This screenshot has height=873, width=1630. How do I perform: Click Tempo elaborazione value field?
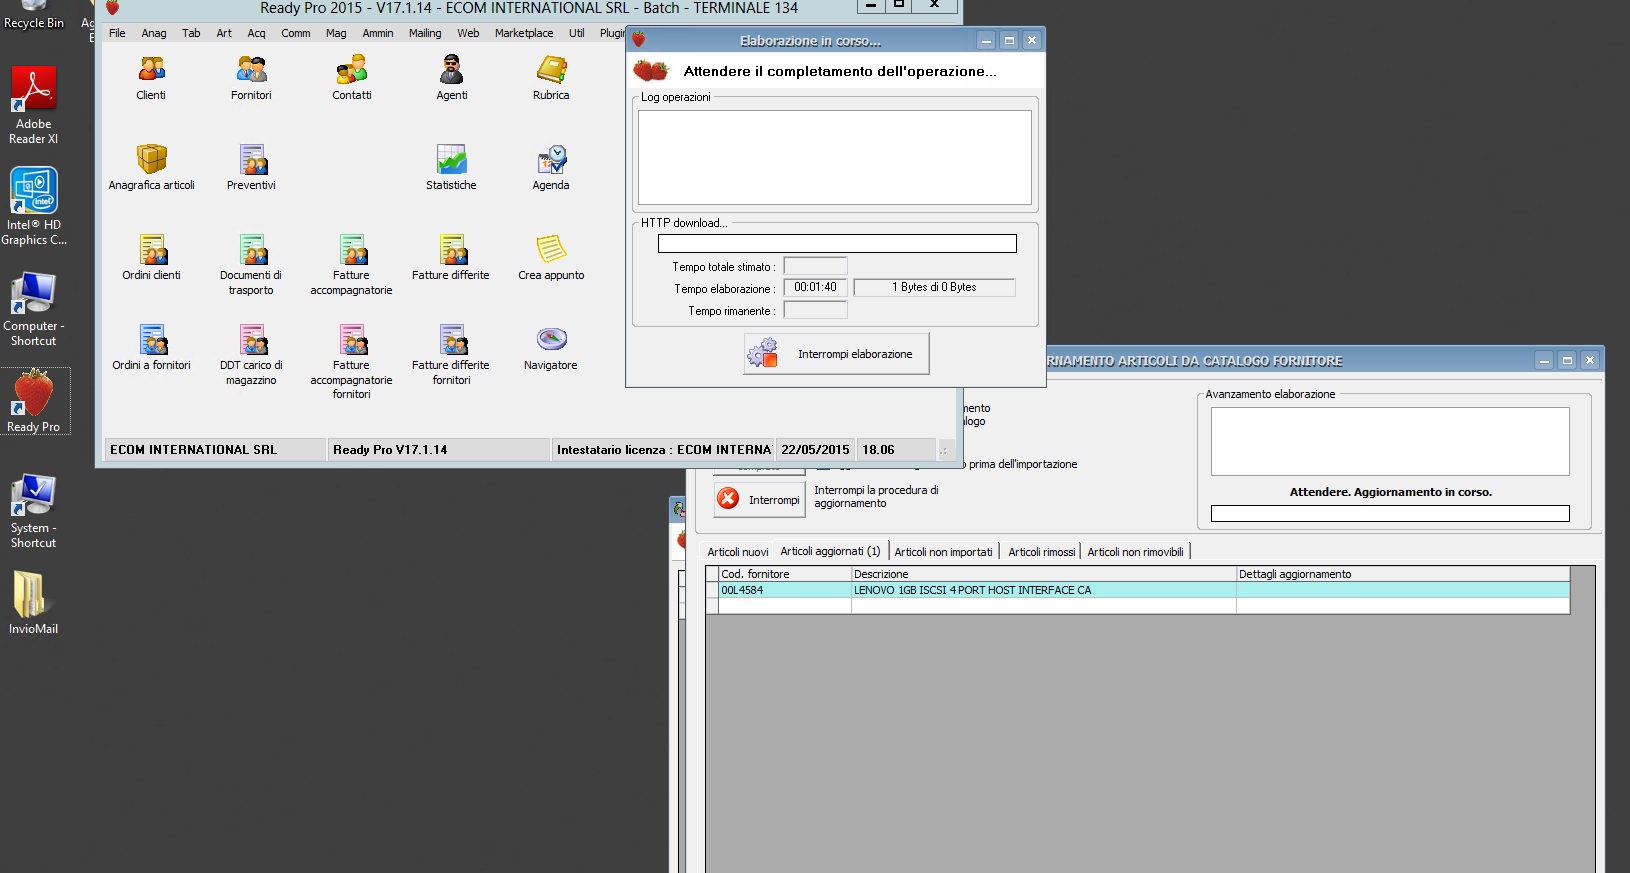coord(815,287)
